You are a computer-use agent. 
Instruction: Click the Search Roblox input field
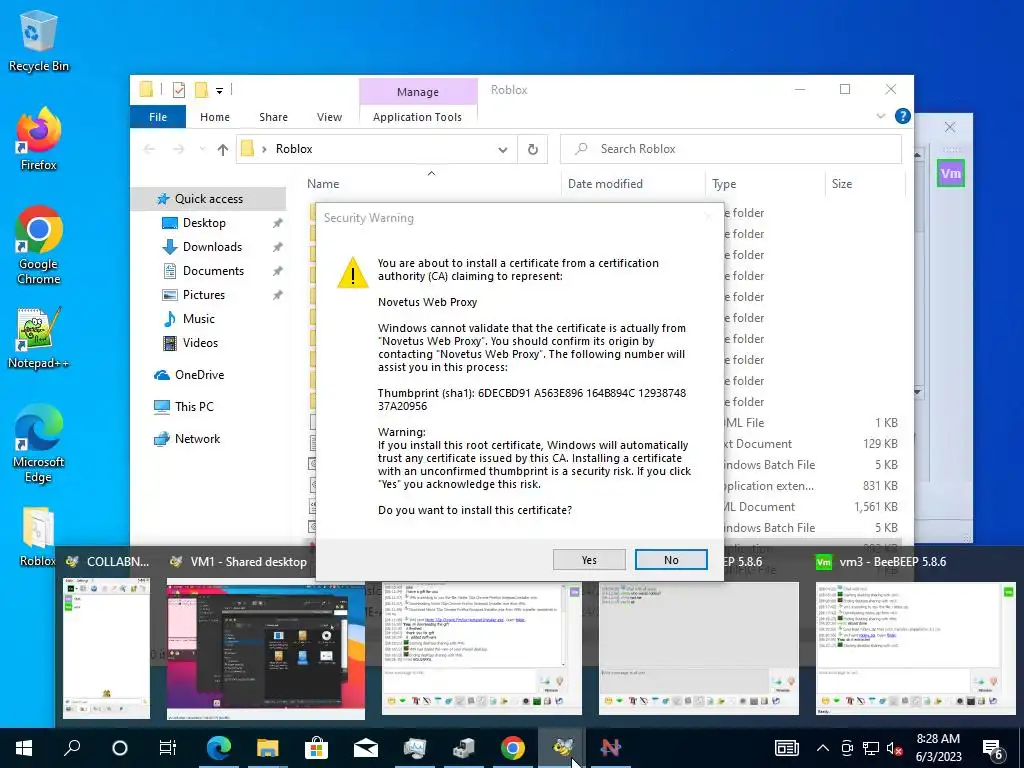(731, 149)
